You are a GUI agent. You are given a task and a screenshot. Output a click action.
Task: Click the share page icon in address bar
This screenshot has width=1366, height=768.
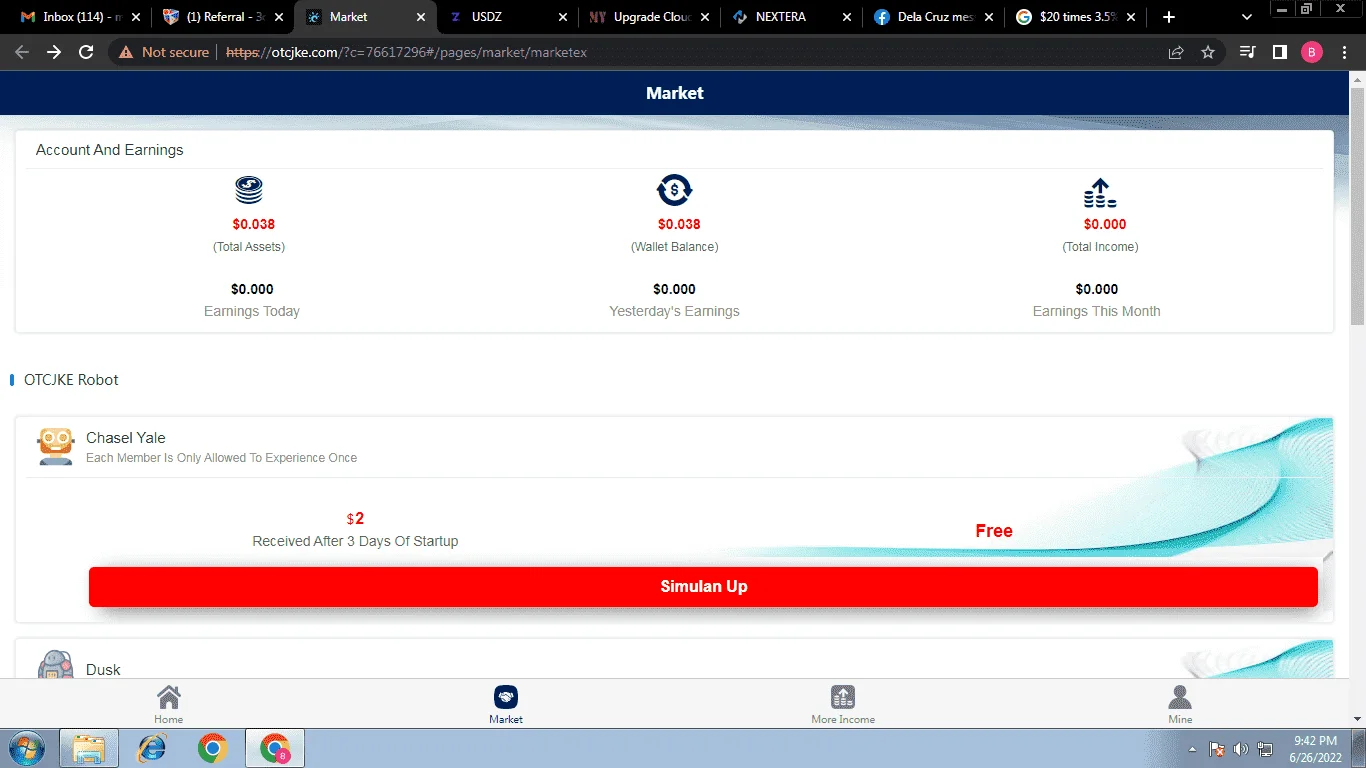[1176, 52]
